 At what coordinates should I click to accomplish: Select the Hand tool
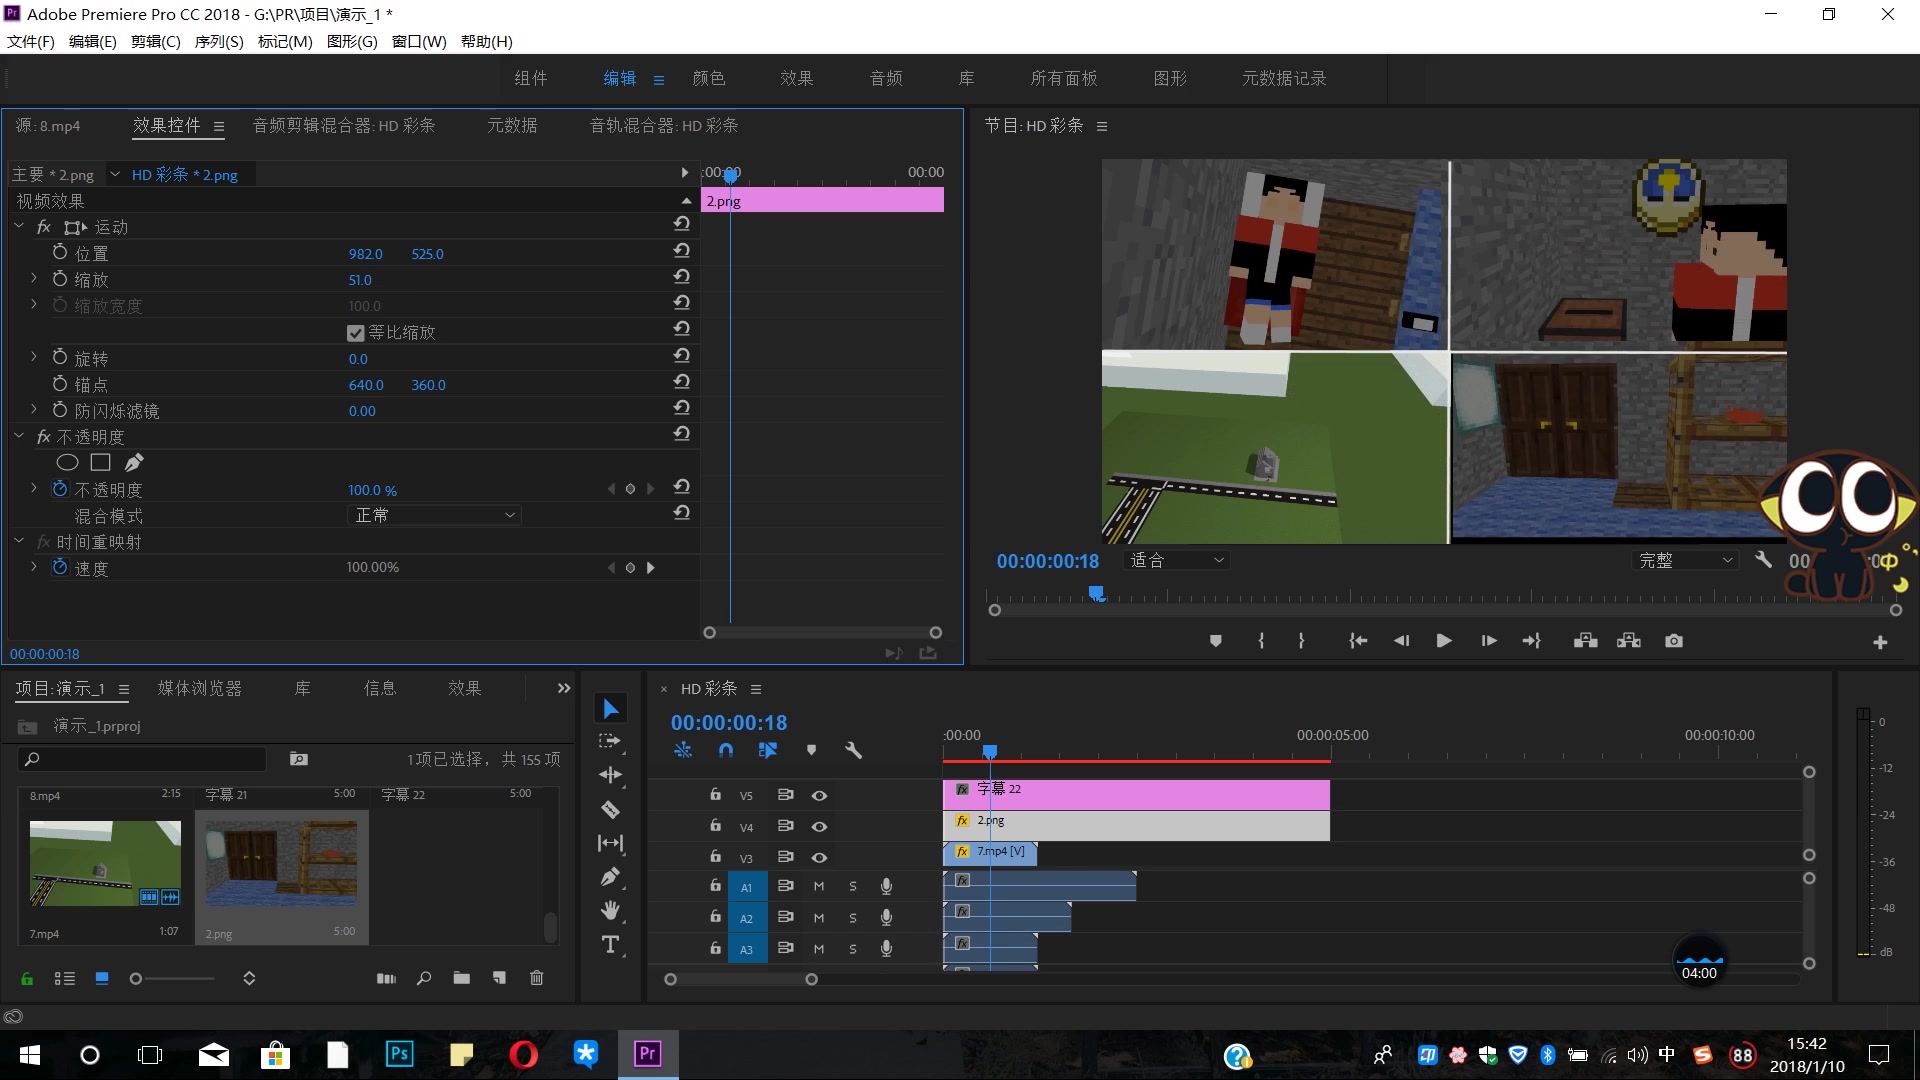pyautogui.click(x=610, y=911)
